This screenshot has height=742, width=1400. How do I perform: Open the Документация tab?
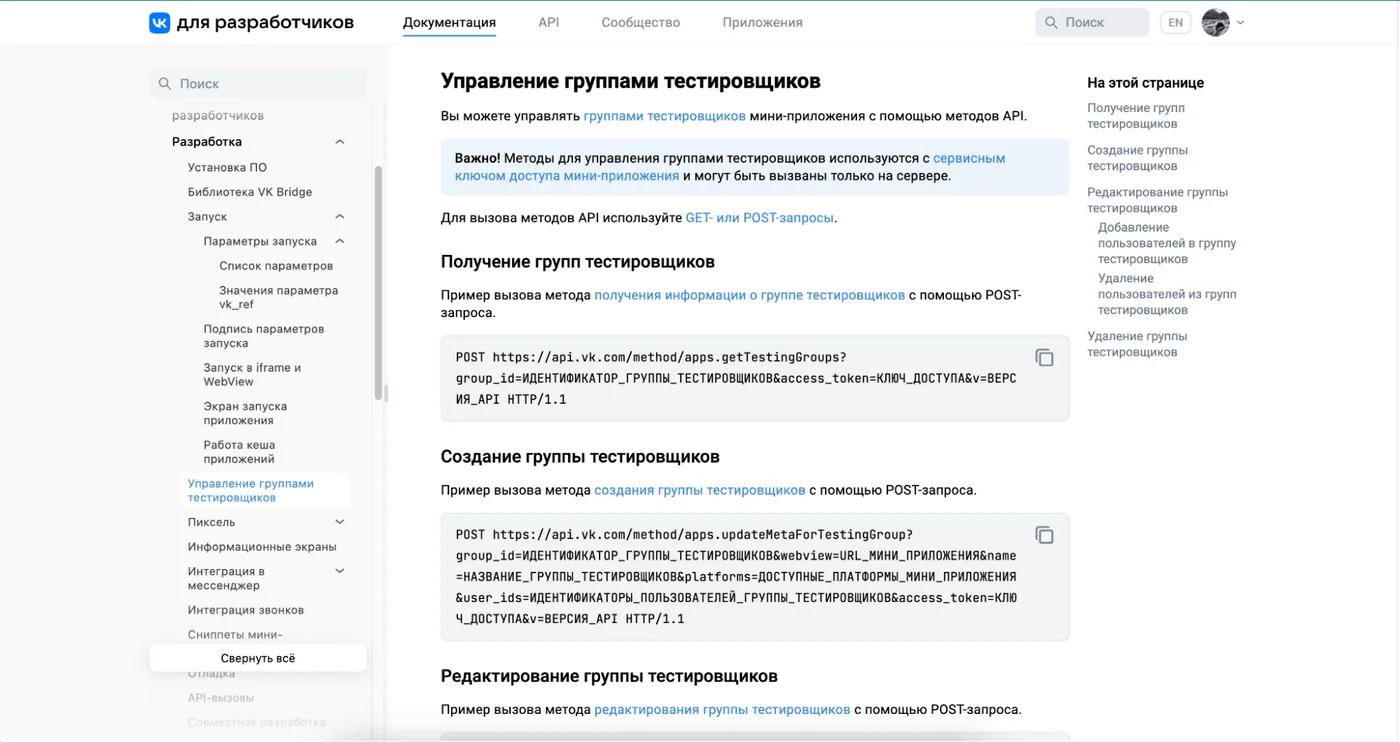pyautogui.click(x=449, y=22)
